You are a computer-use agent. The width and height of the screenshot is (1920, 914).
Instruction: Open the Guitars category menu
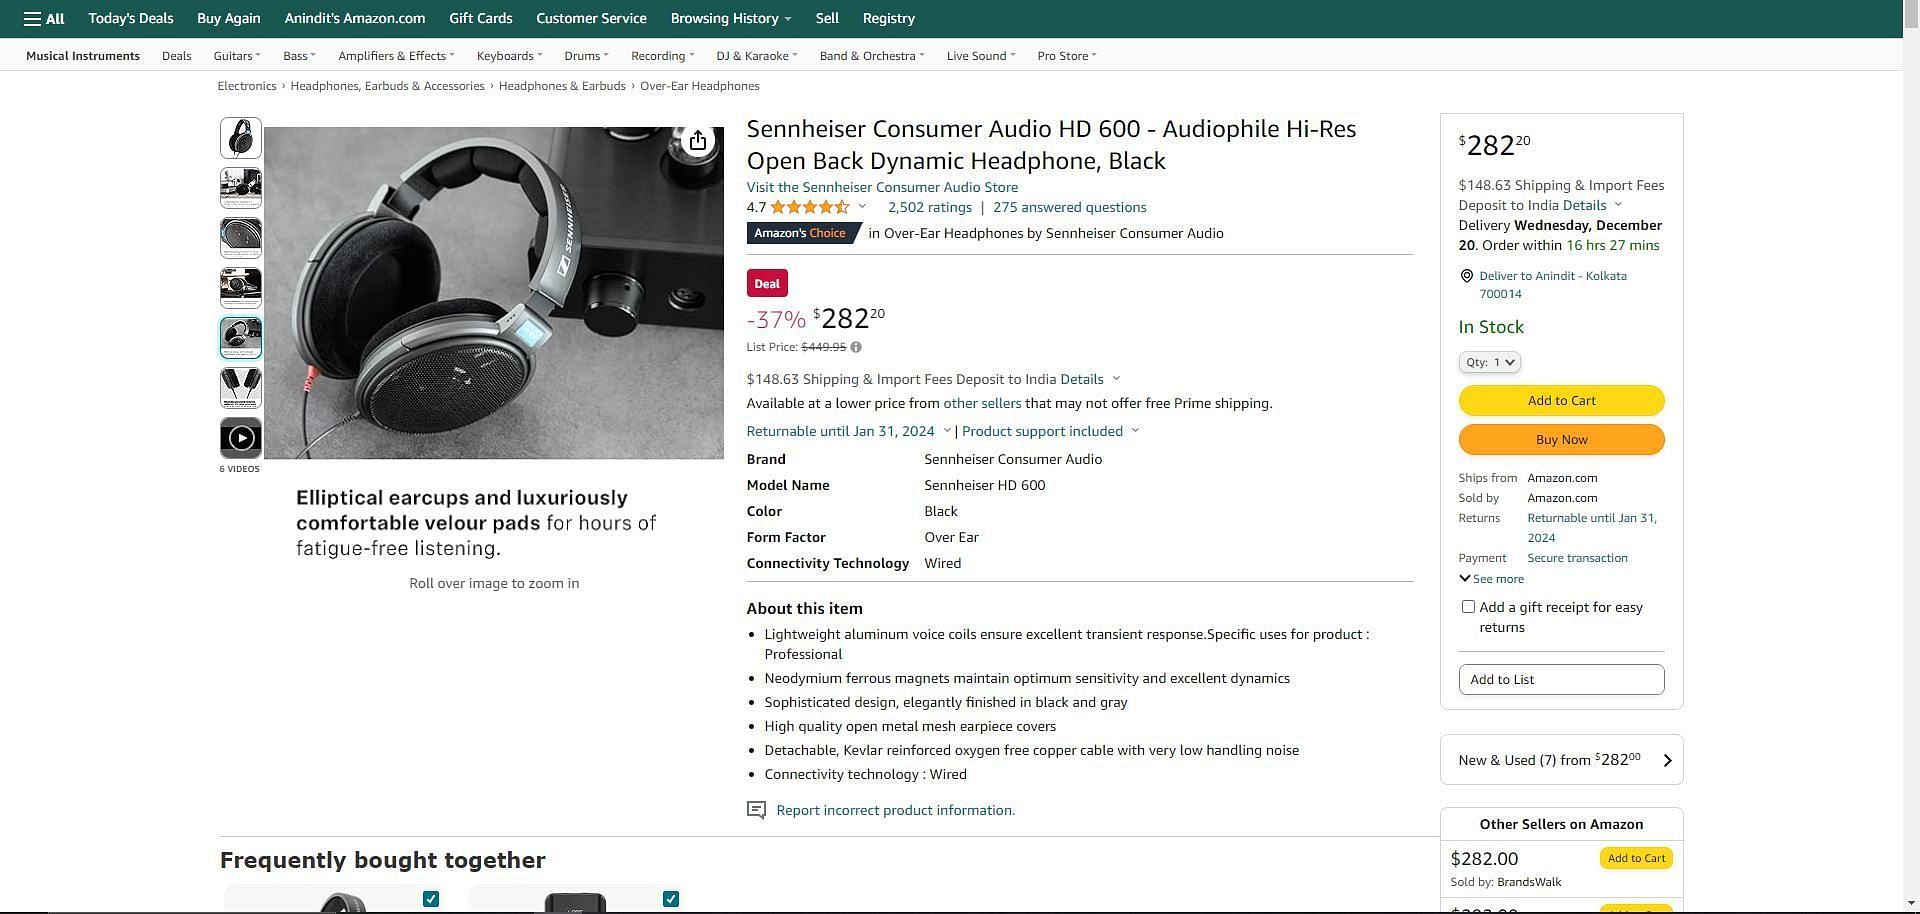236,56
